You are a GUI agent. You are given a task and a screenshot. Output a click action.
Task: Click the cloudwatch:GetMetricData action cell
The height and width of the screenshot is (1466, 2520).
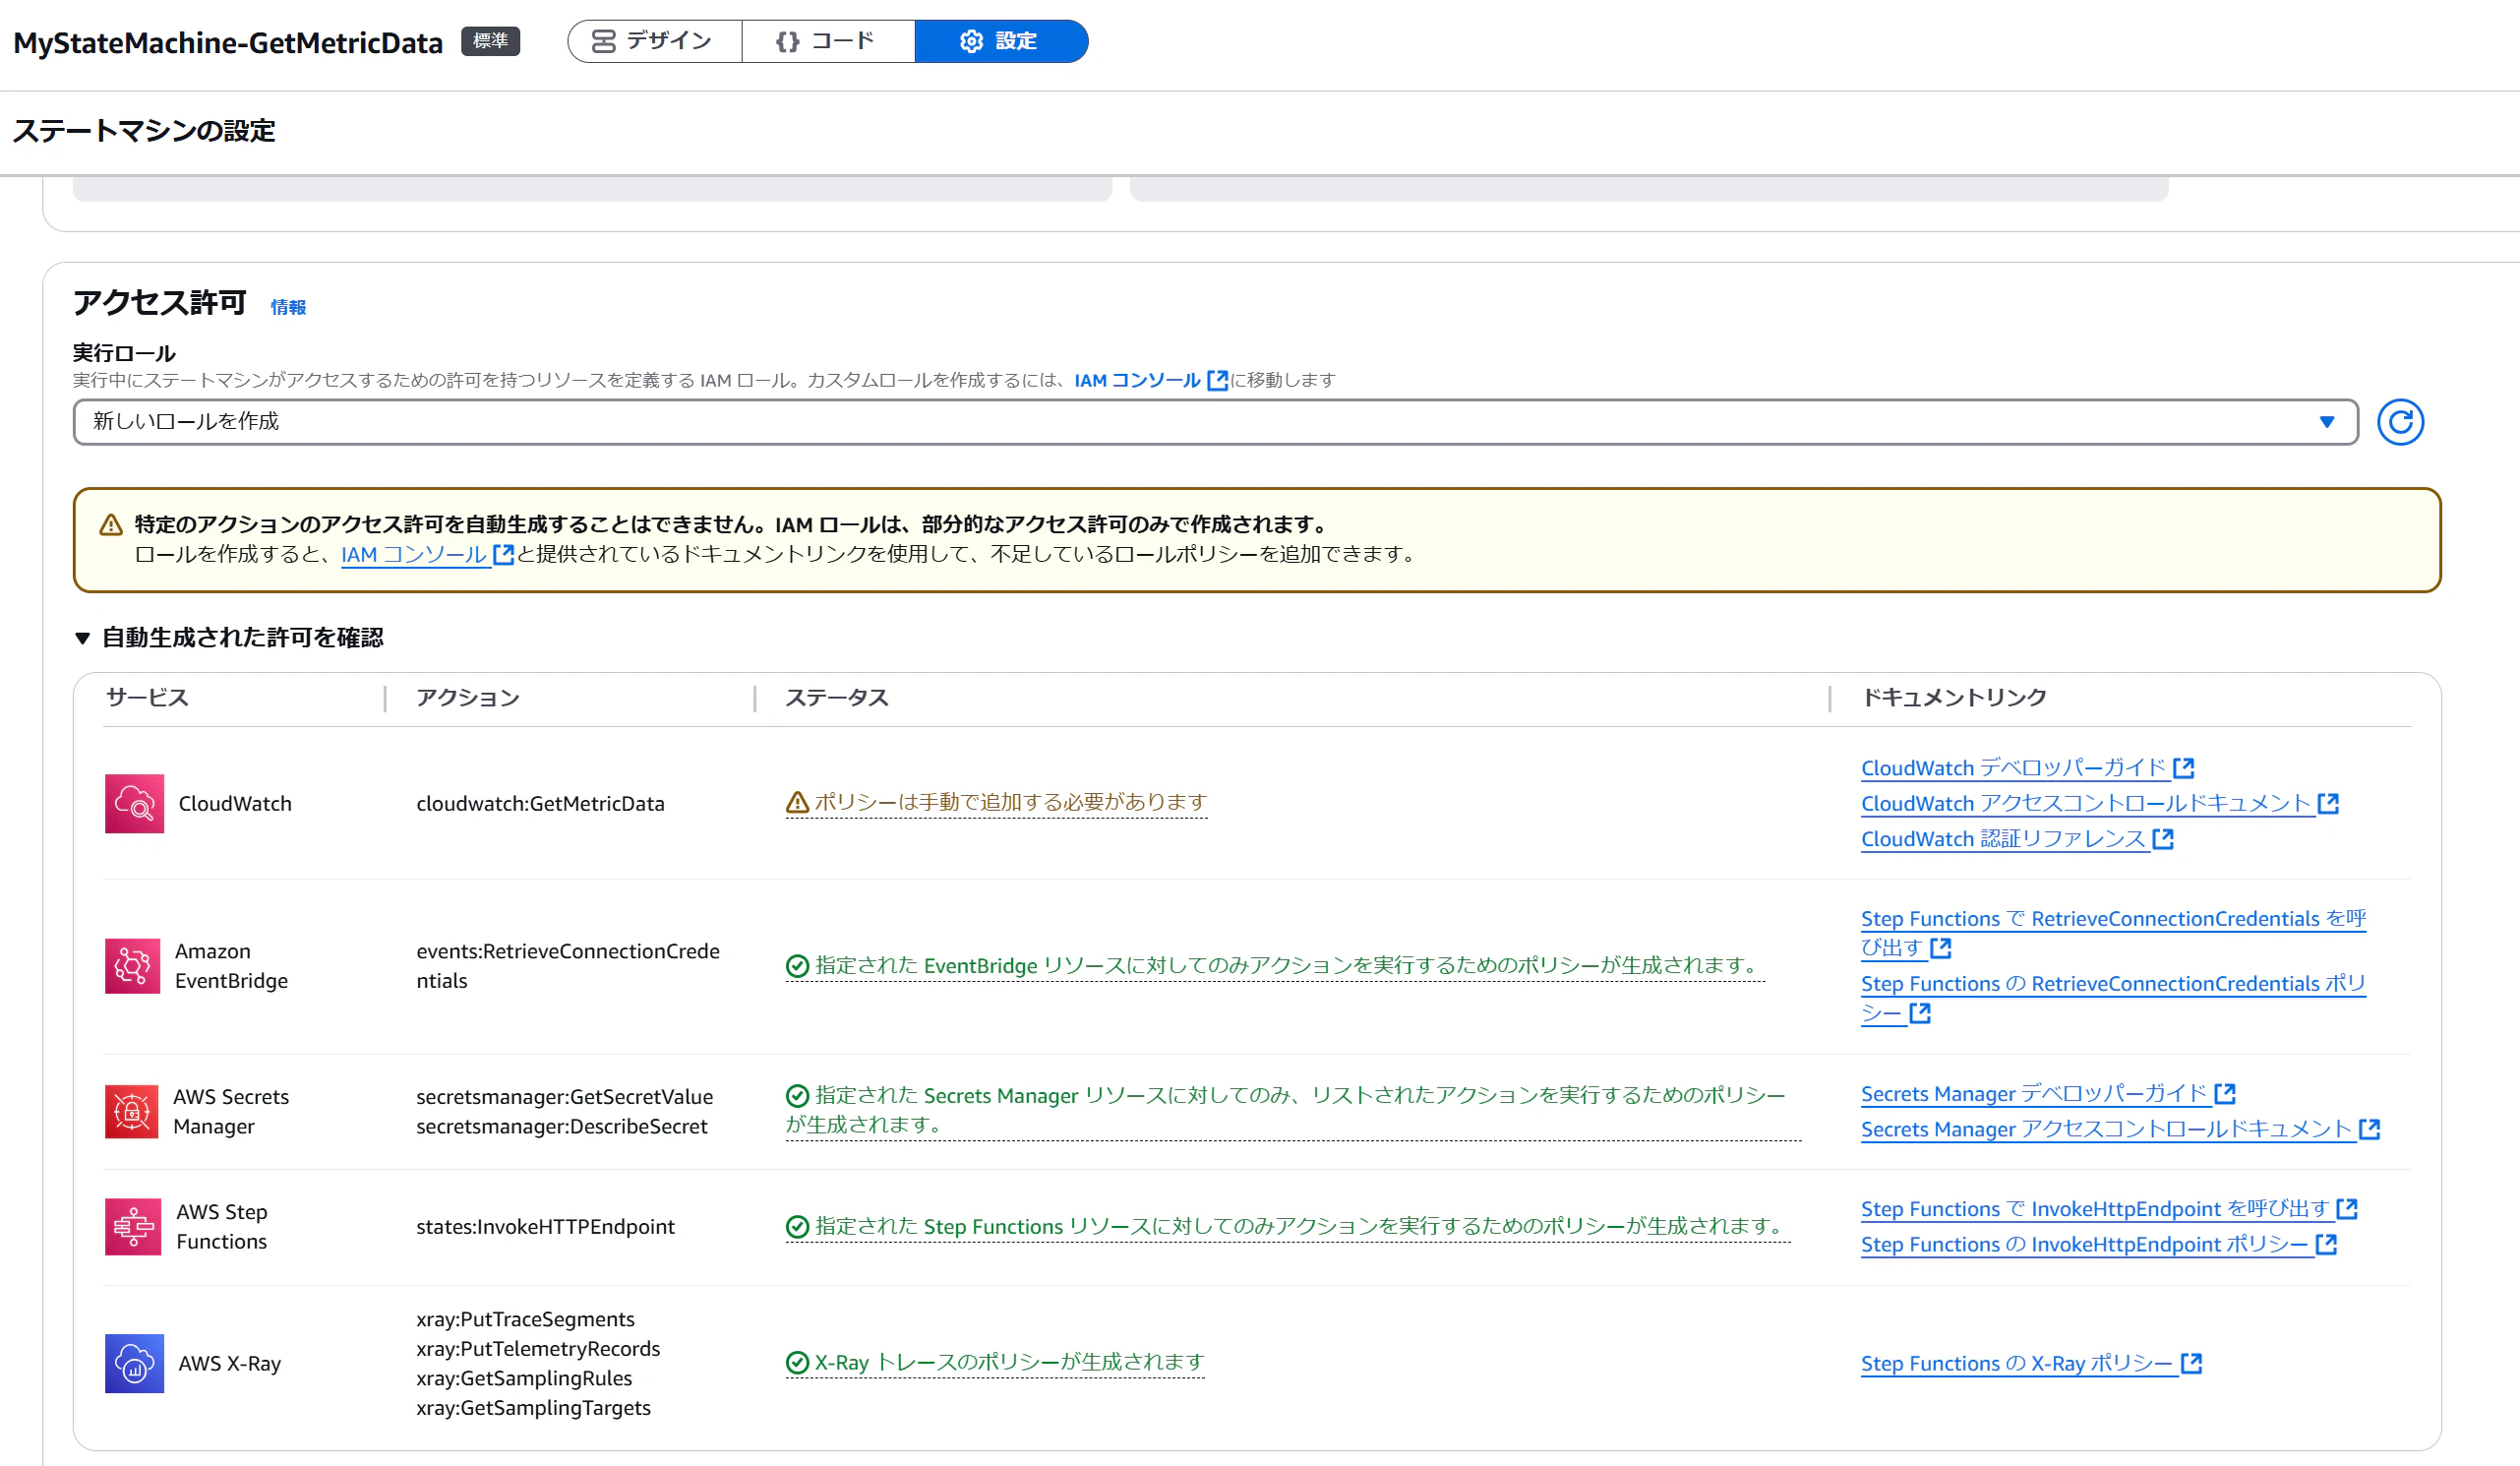click(540, 803)
